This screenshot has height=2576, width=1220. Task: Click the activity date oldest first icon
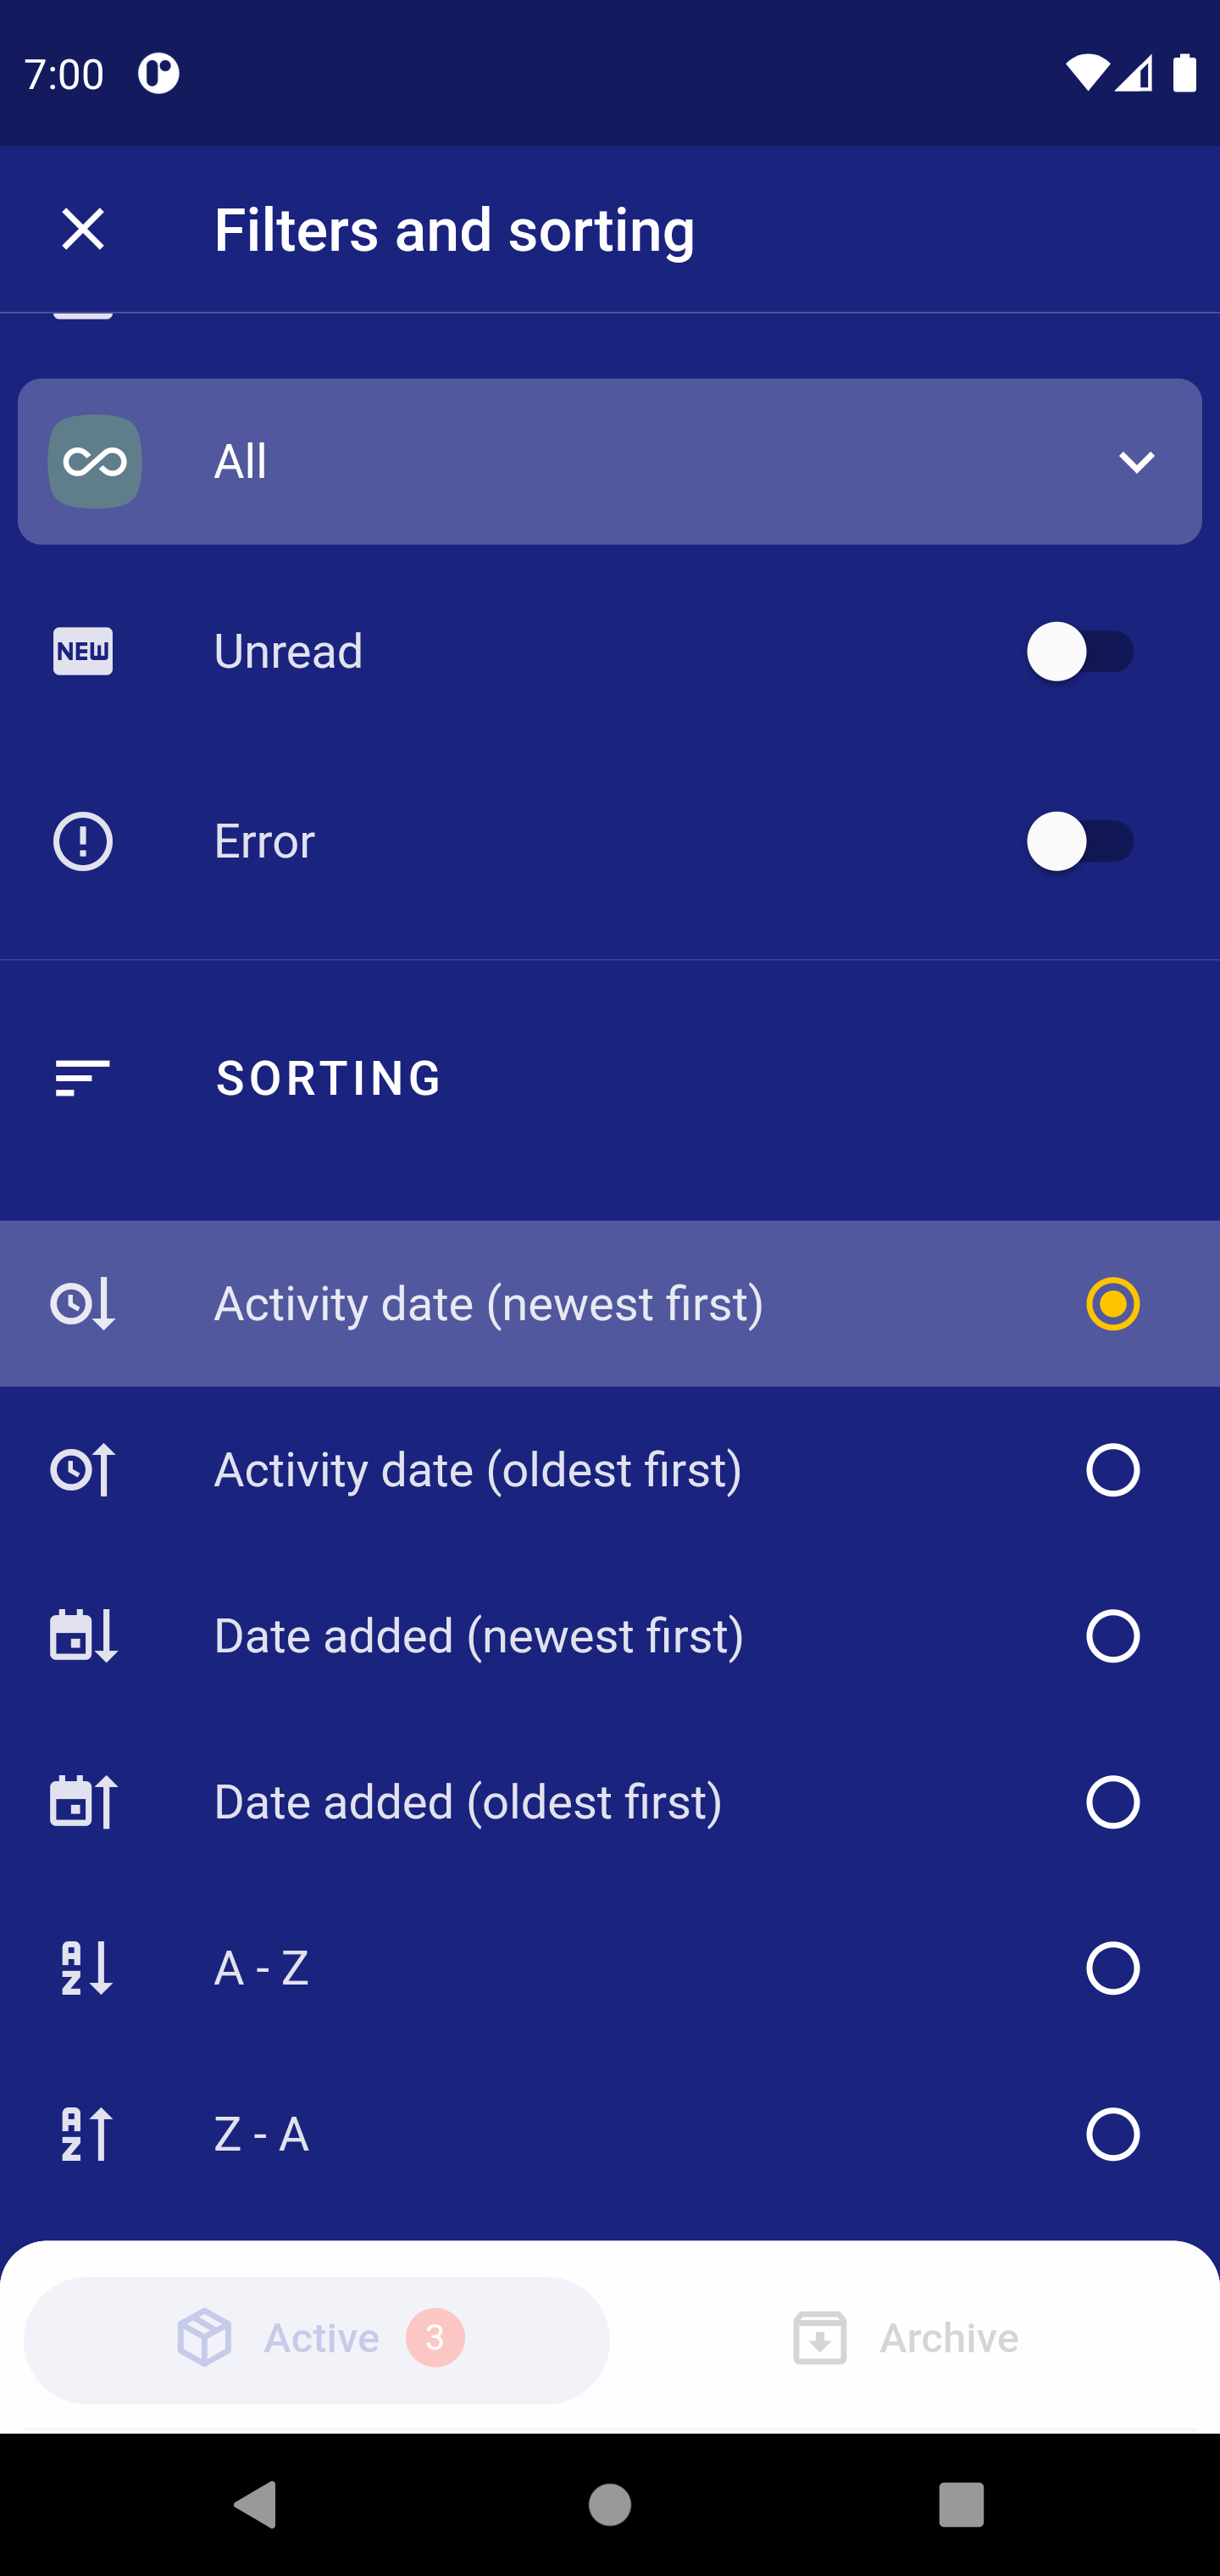click(83, 1470)
